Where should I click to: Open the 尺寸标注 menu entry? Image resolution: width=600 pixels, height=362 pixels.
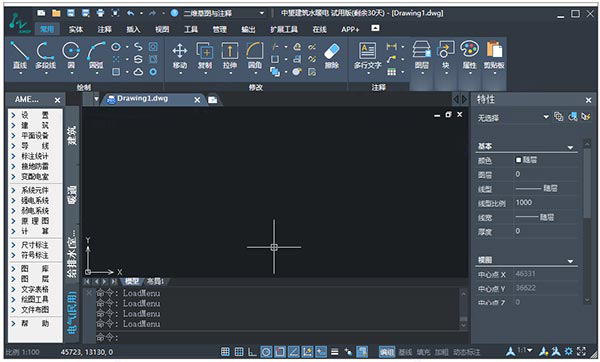[35, 245]
